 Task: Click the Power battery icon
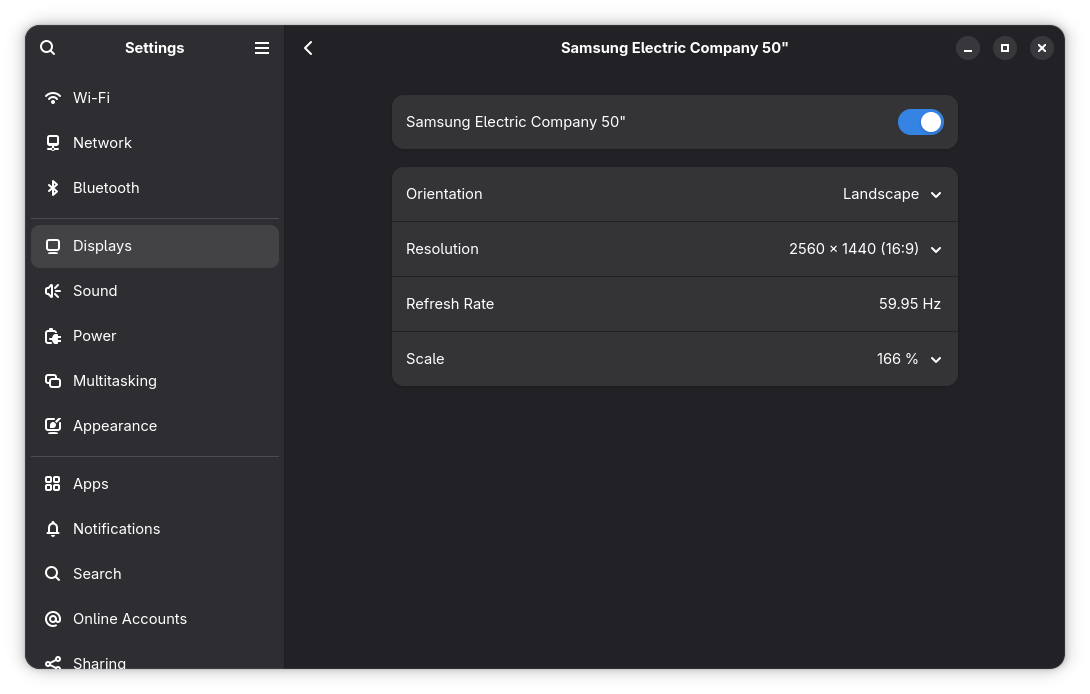[53, 336]
